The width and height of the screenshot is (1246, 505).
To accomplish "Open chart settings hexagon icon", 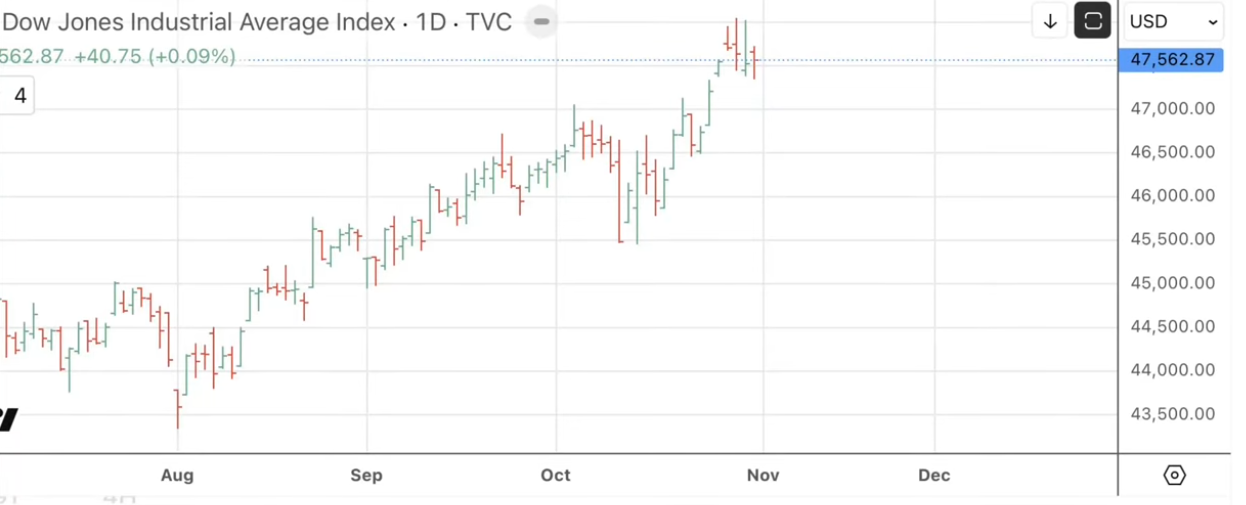I will (x=1175, y=475).
